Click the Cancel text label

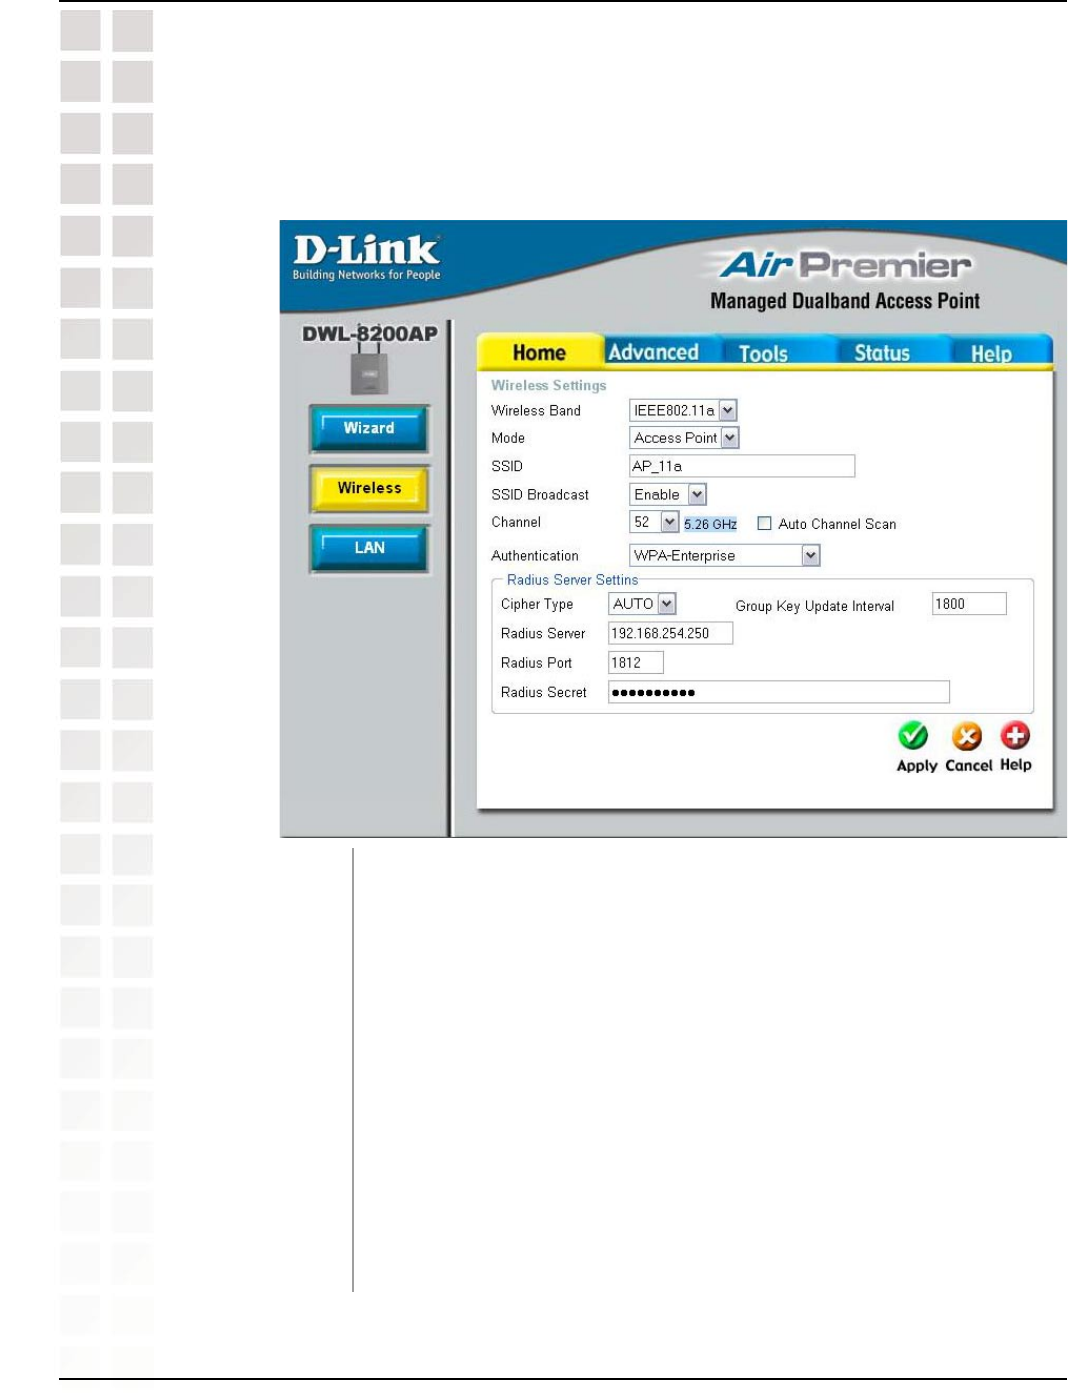point(969,766)
